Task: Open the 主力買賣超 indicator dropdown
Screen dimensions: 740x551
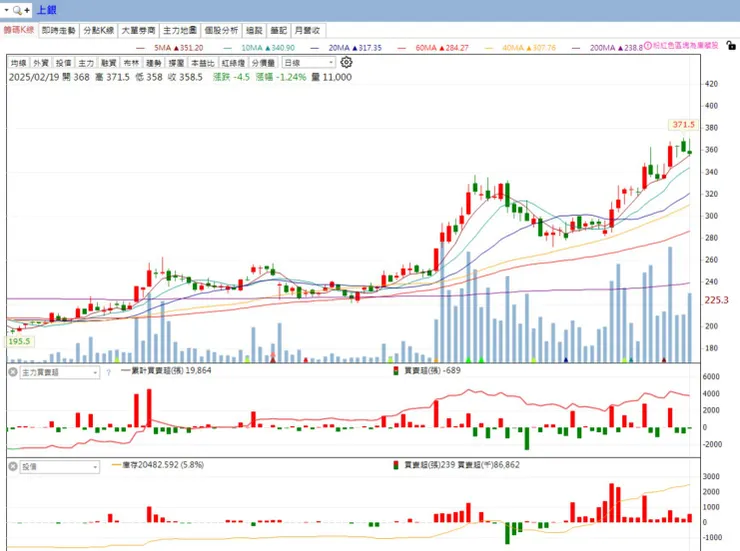Action: [x=59, y=372]
